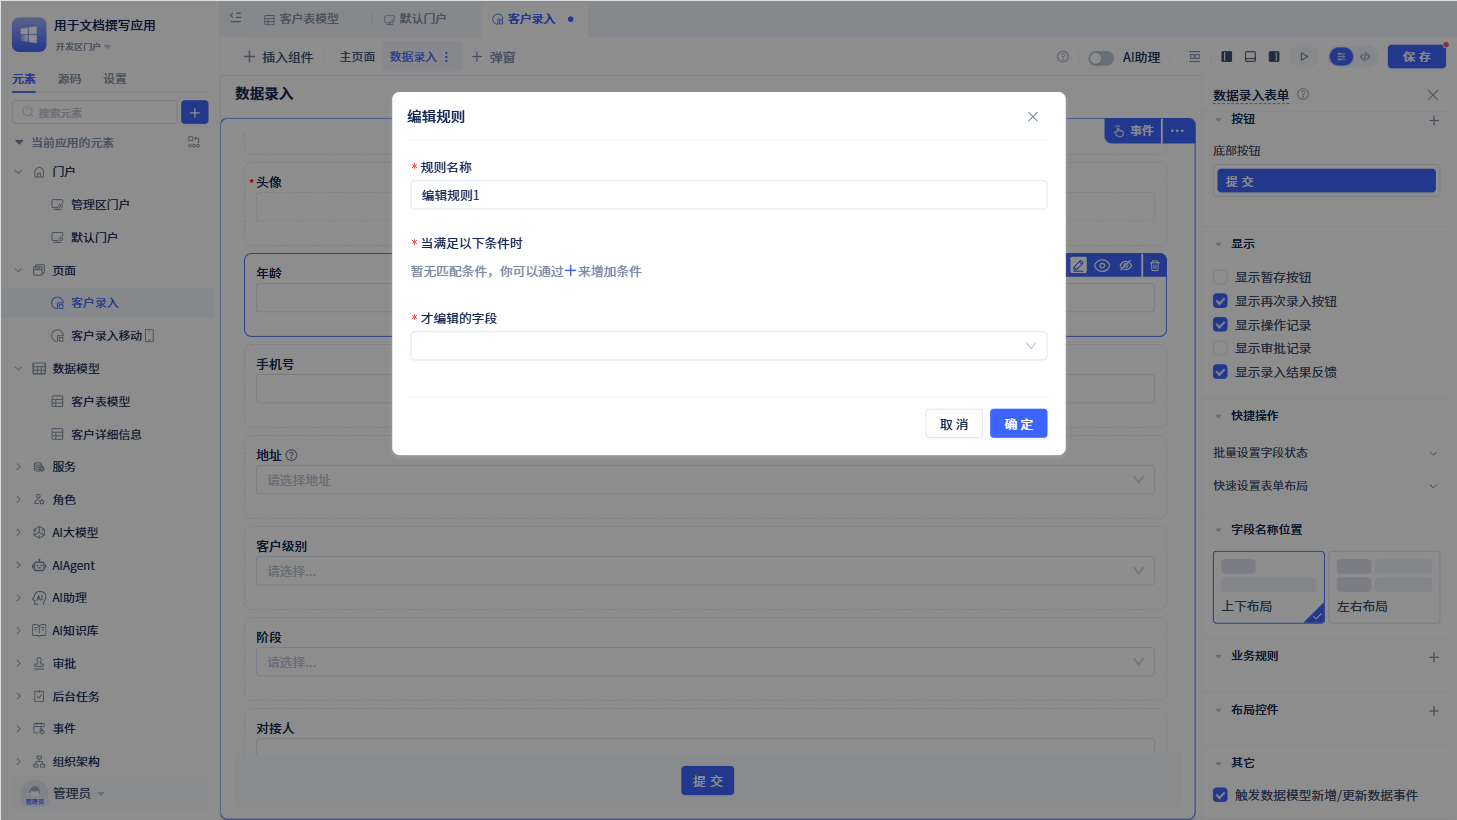Click the 插入组件 button

(x=278, y=58)
